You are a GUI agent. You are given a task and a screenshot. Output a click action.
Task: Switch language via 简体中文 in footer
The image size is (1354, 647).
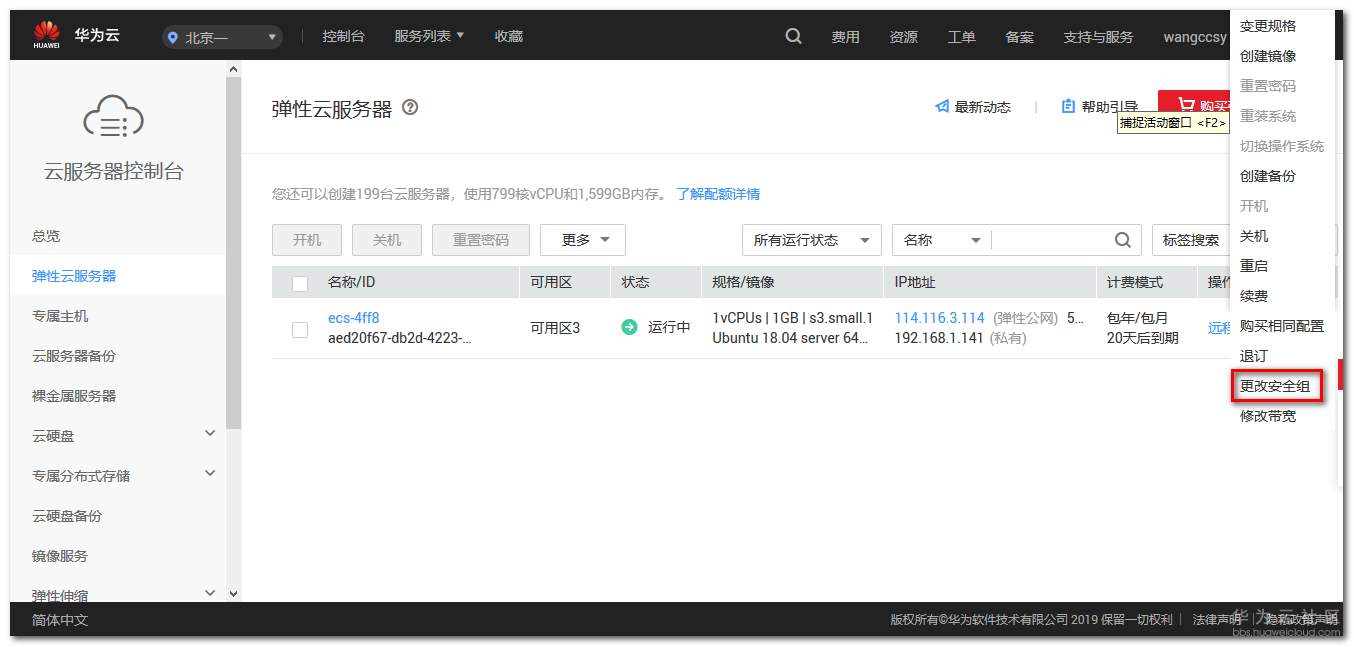coord(60,620)
